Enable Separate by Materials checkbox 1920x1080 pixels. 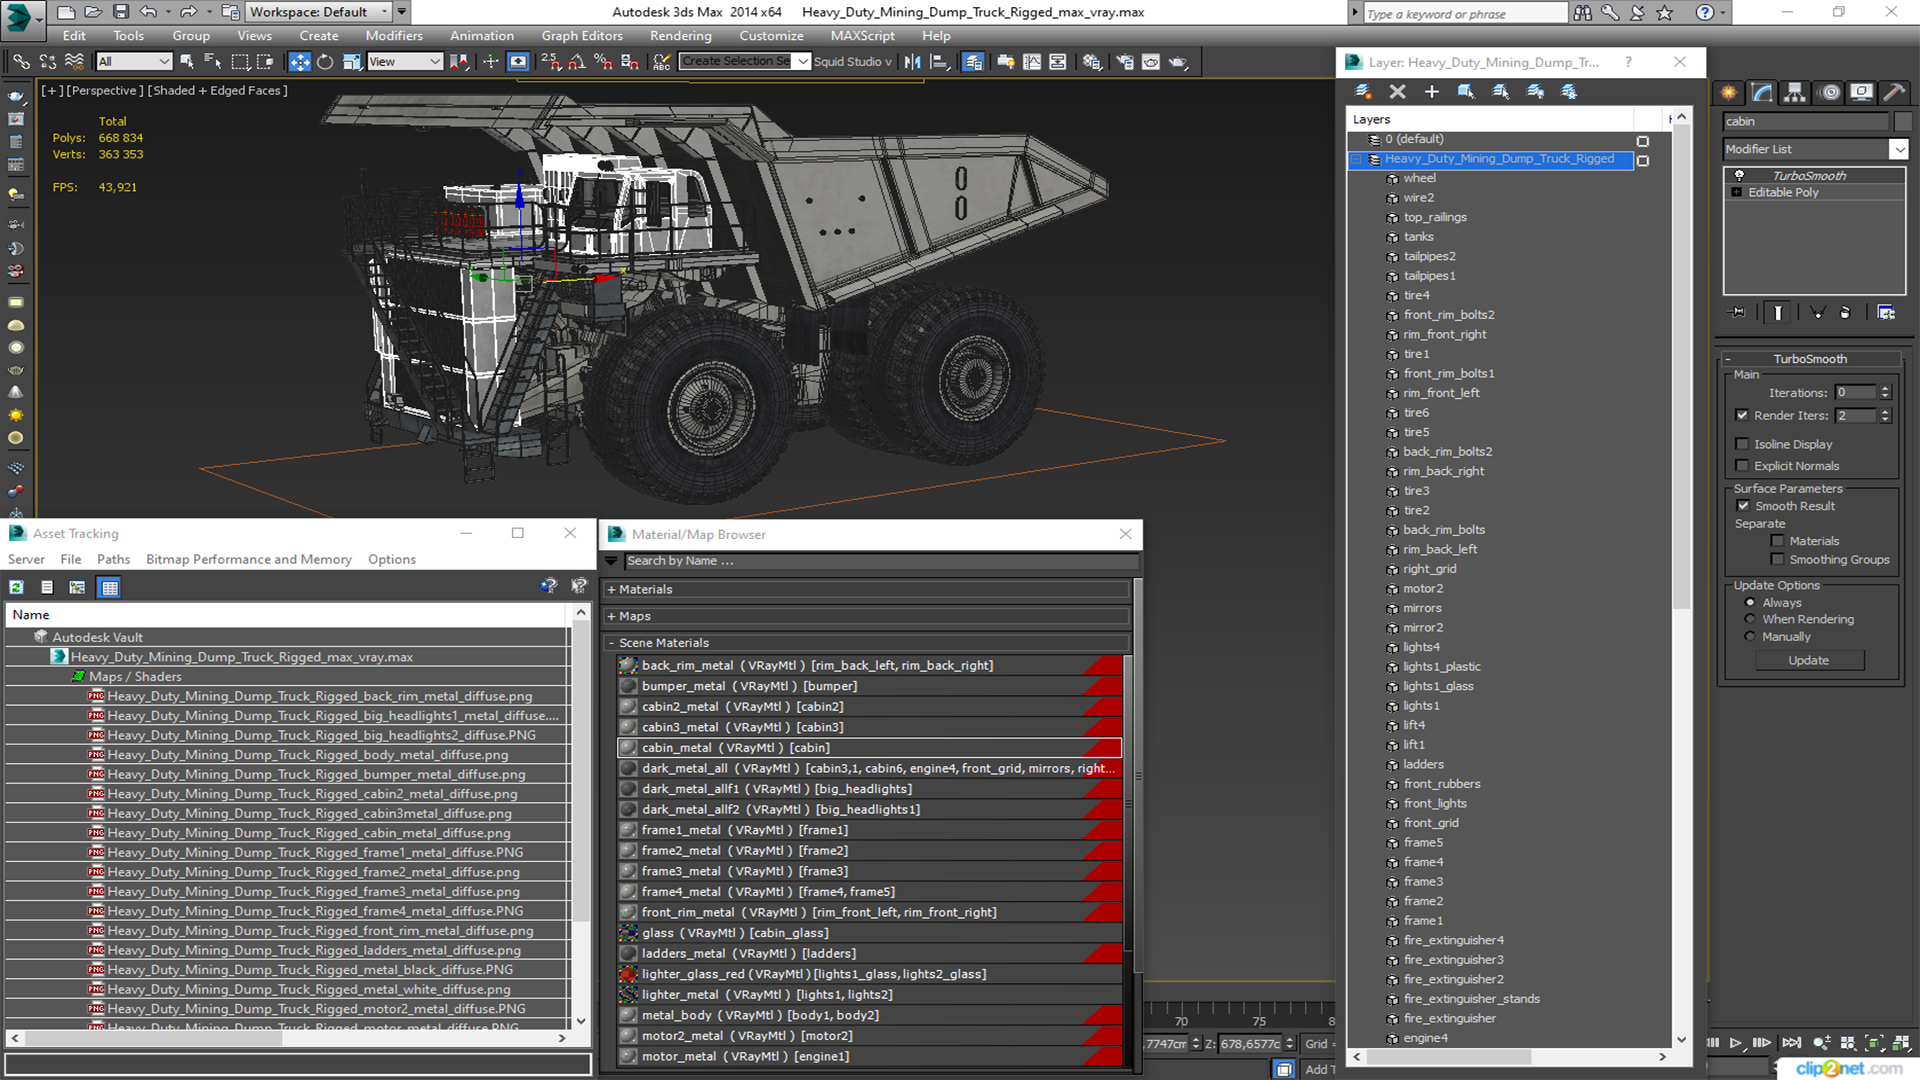(1777, 541)
